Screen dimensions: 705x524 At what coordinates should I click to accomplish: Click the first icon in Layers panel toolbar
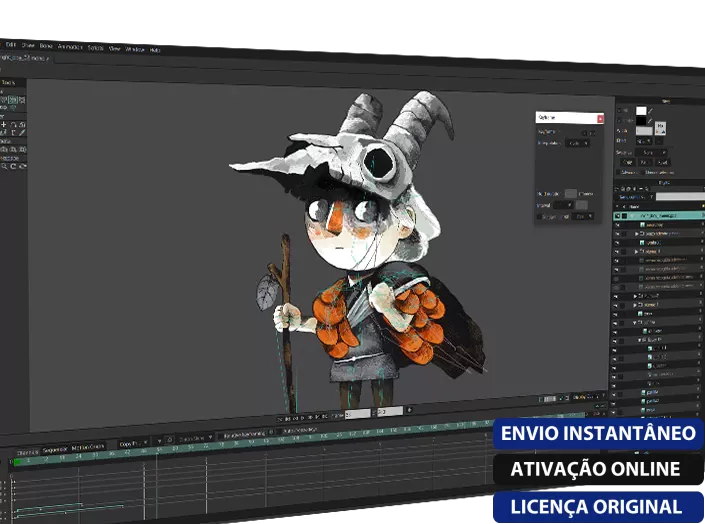(x=618, y=189)
